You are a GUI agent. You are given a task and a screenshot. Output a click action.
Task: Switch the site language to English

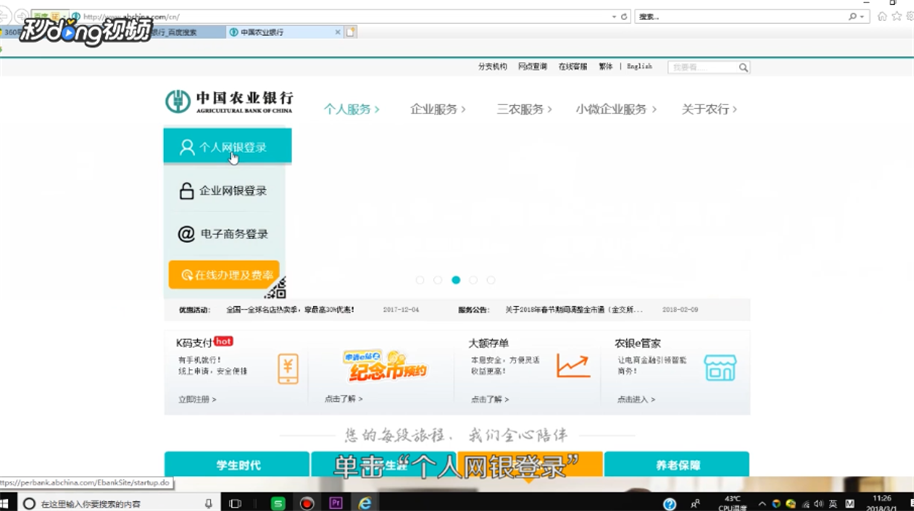click(639, 66)
